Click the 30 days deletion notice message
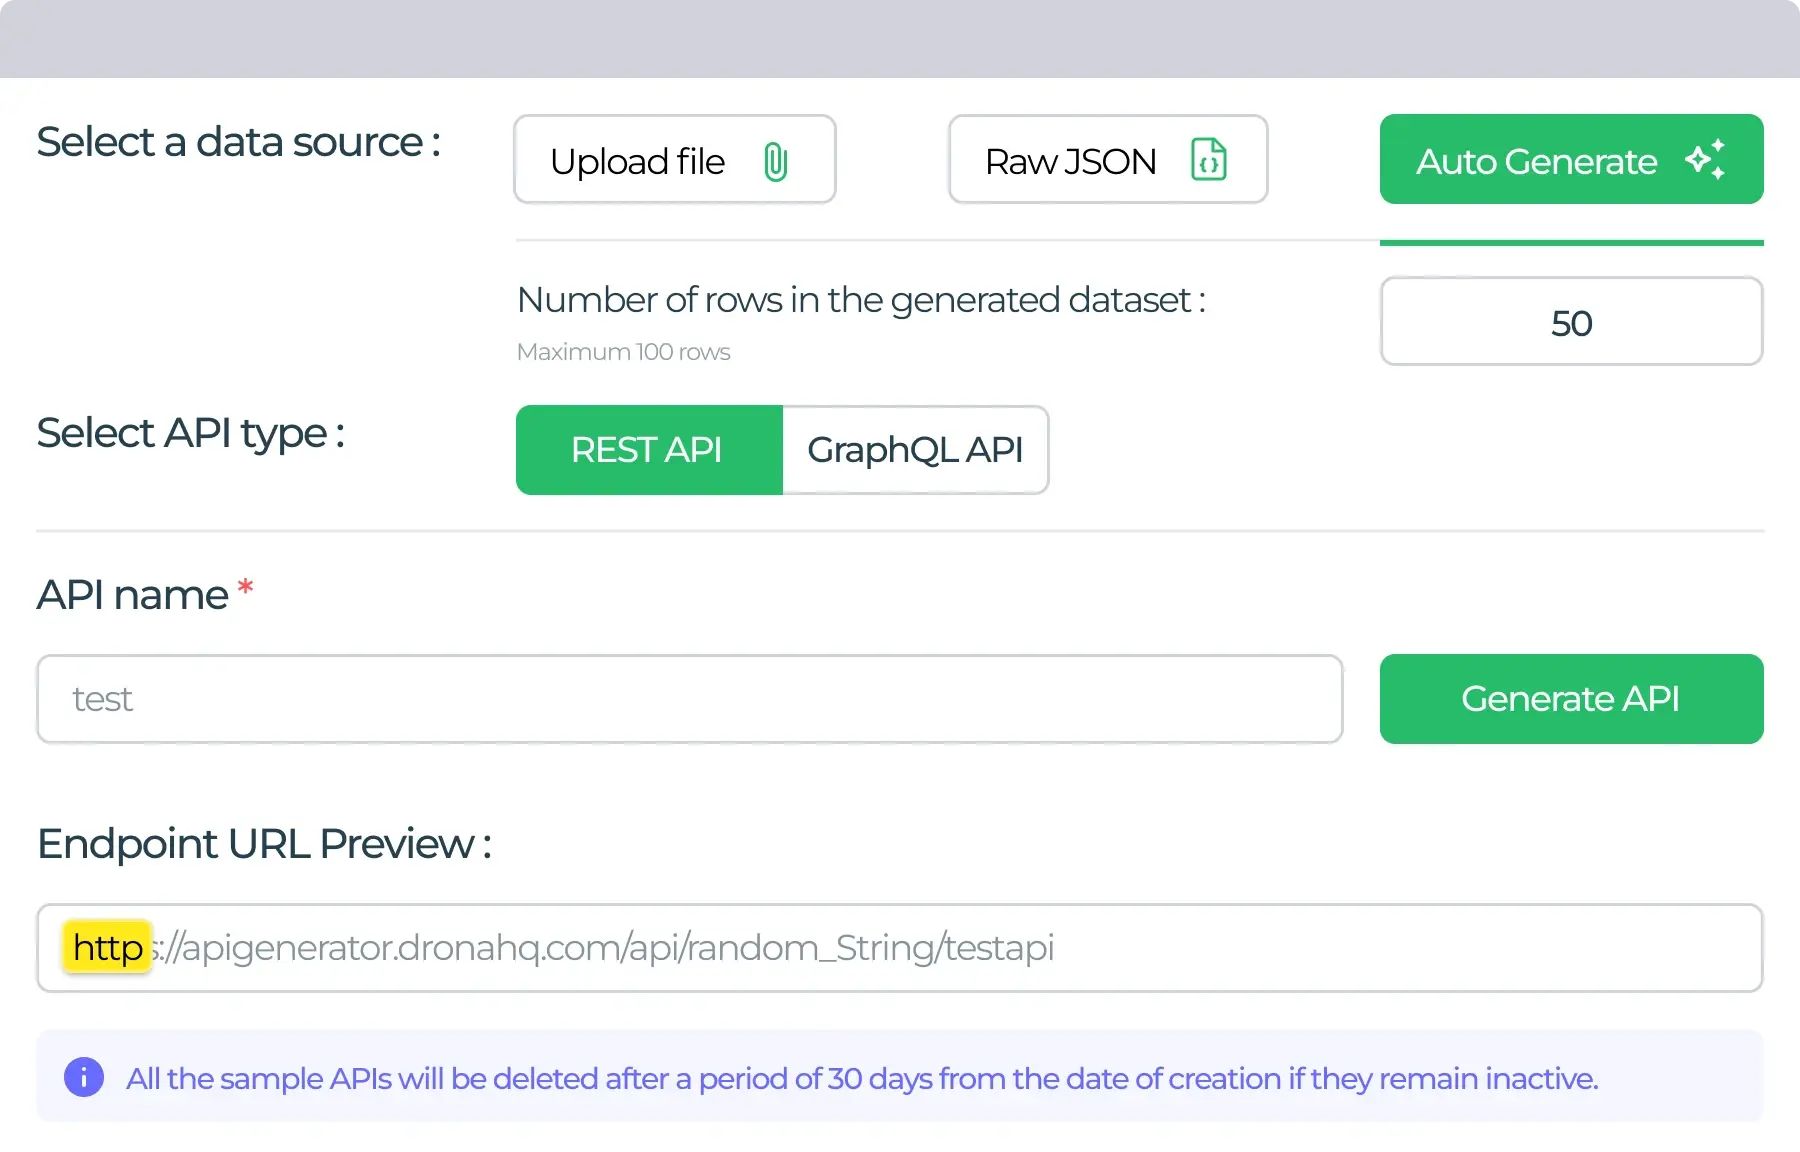 (x=861, y=1078)
